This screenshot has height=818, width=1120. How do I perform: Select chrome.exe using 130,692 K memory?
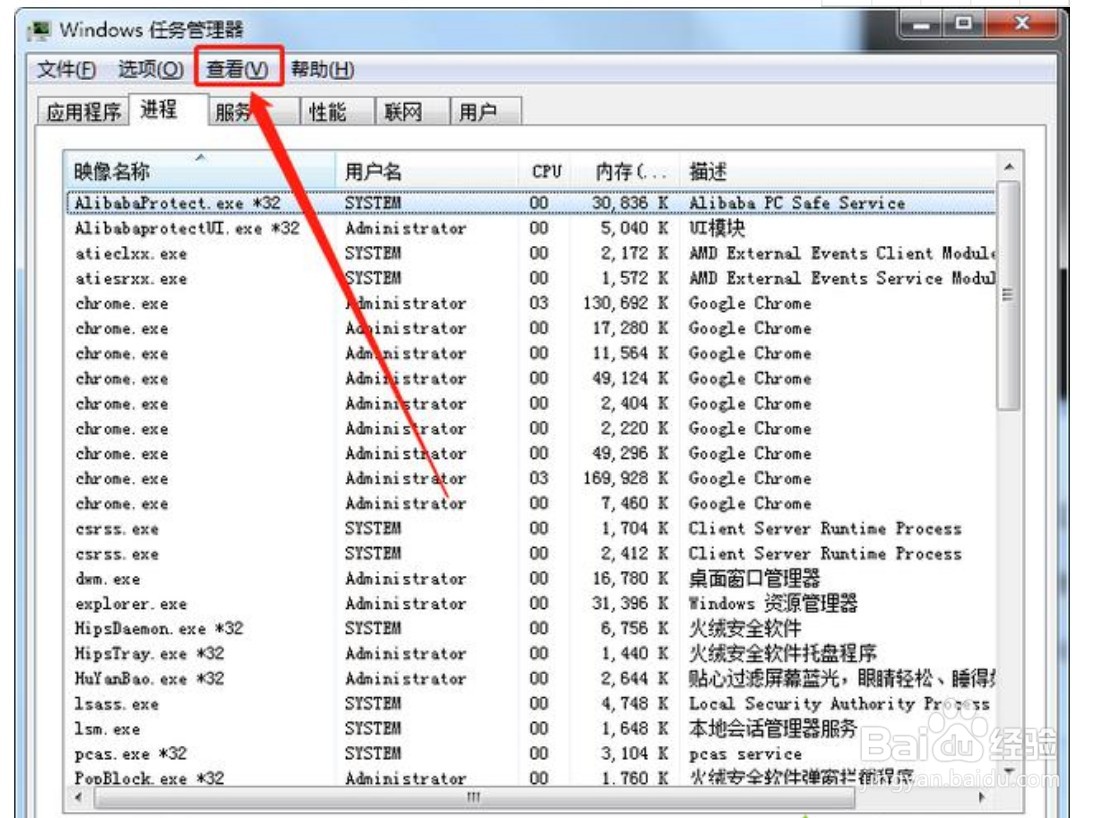pos(531,303)
